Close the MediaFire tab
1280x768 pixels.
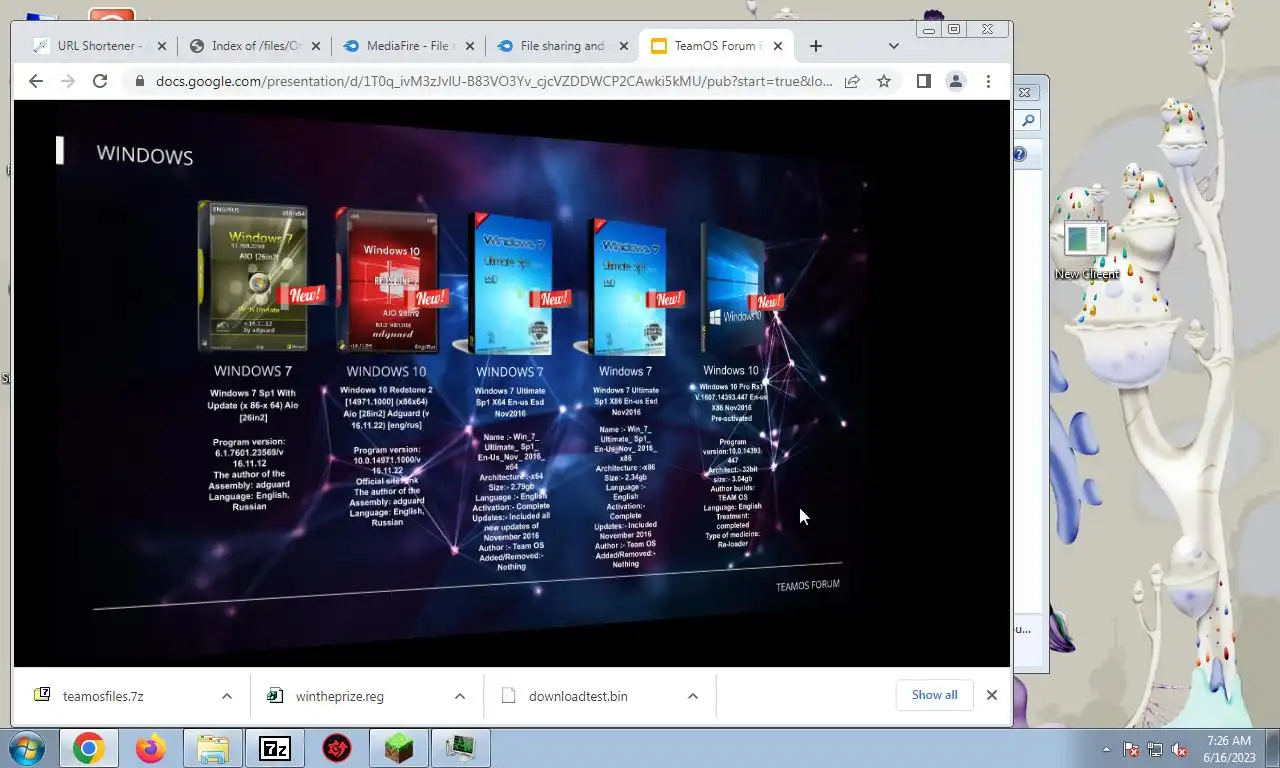[469, 46]
